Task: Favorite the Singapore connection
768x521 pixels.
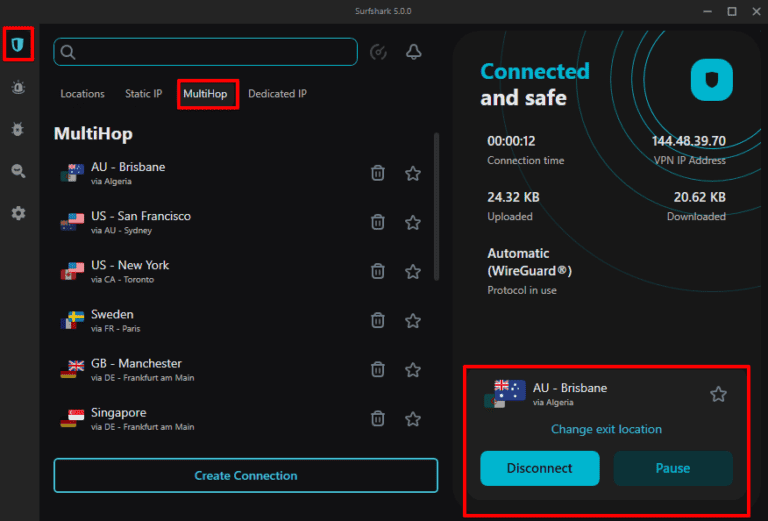Action: [x=413, y=419]
